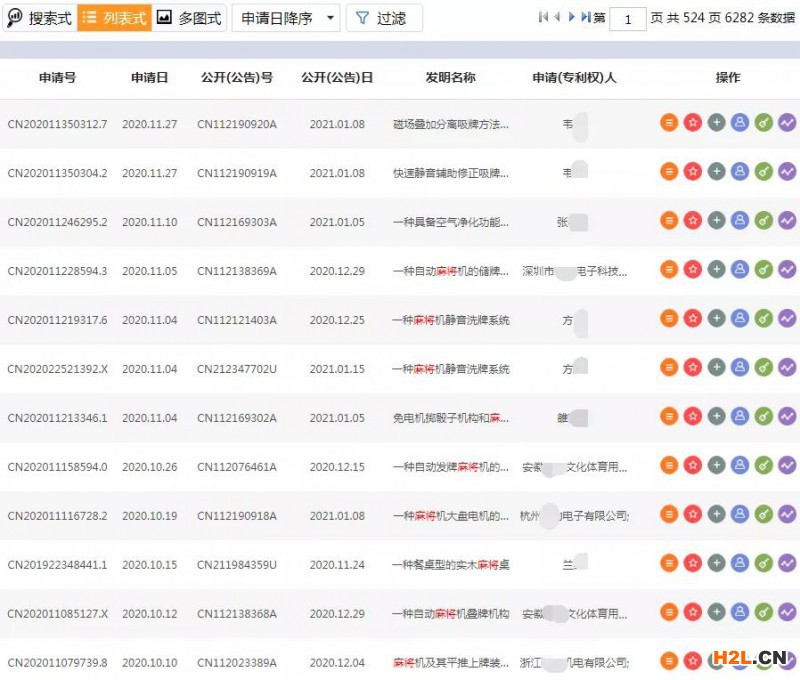Open patent title 一种餐桌型的实木麻将桌

[x=451, y=565]
